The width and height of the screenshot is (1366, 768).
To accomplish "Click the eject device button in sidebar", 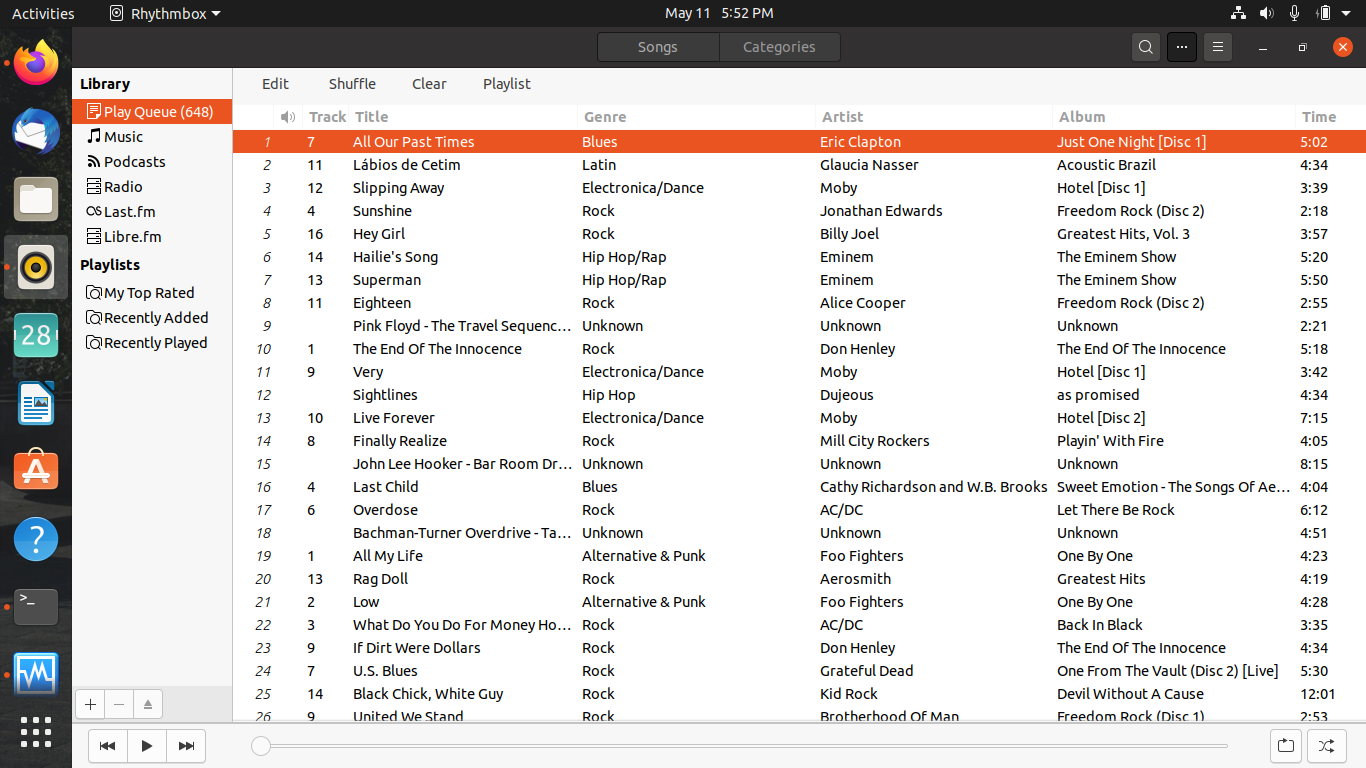I will (x=148, y=704).
